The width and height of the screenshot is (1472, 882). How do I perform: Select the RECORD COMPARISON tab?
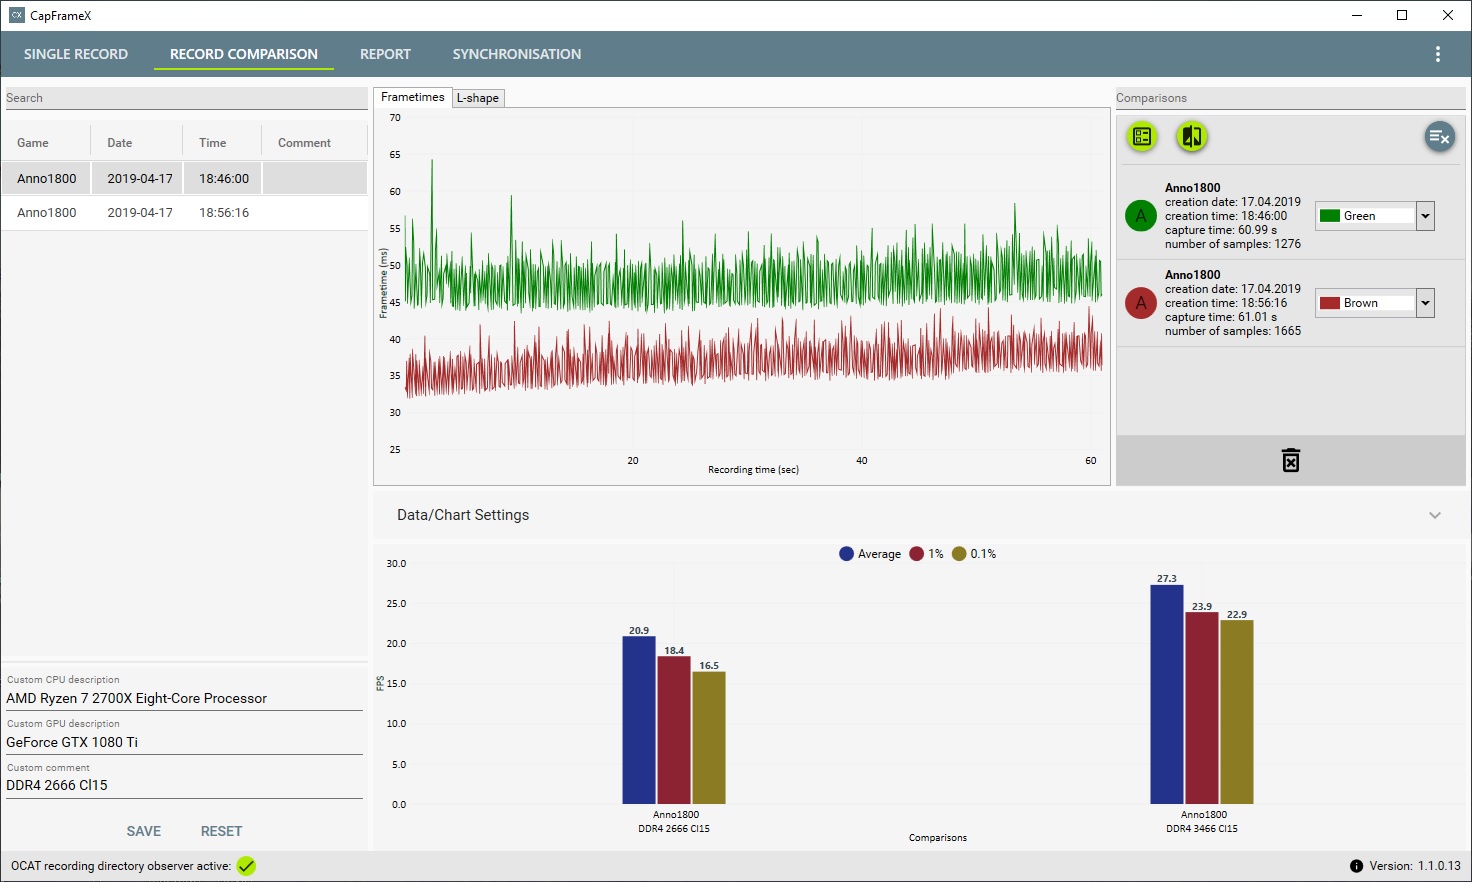point(244,54)
